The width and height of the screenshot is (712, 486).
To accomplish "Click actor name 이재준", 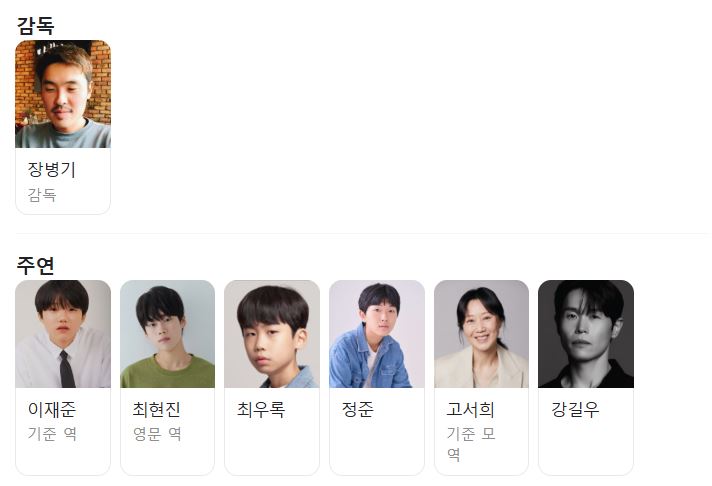I will point(52,409).
